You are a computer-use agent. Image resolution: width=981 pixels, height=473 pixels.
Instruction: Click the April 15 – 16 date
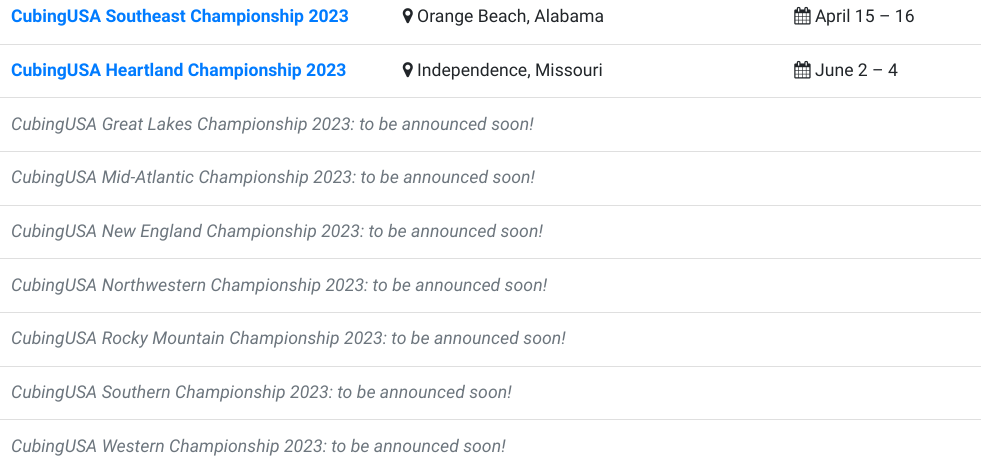pyautogui.click(x=864, y=16)
